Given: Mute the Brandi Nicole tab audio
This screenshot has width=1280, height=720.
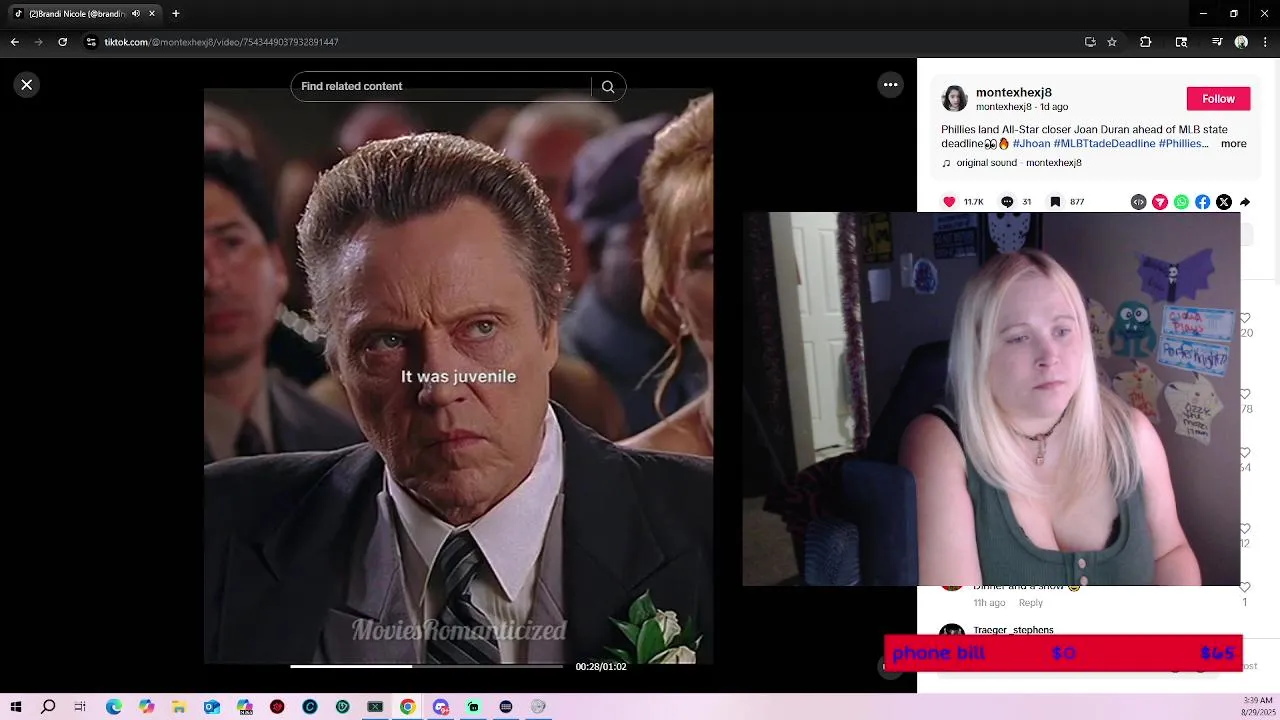Looking at the screenshot, I should pos(136,14).
